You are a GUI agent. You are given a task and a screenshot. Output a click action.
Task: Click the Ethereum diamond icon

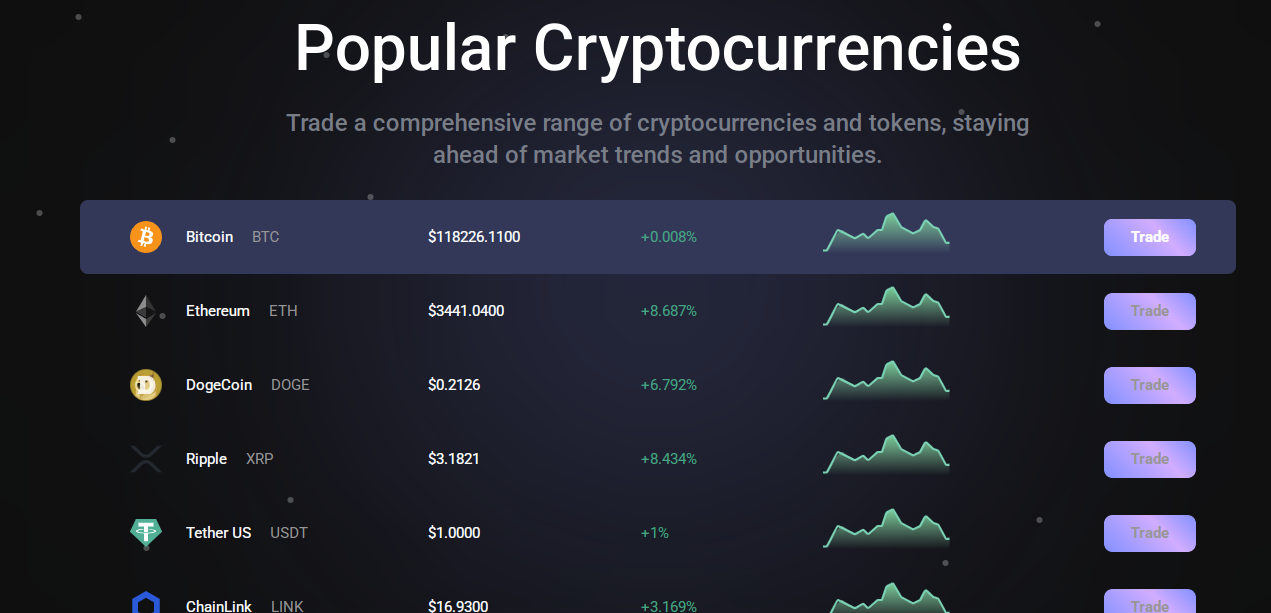coord(146,311)
